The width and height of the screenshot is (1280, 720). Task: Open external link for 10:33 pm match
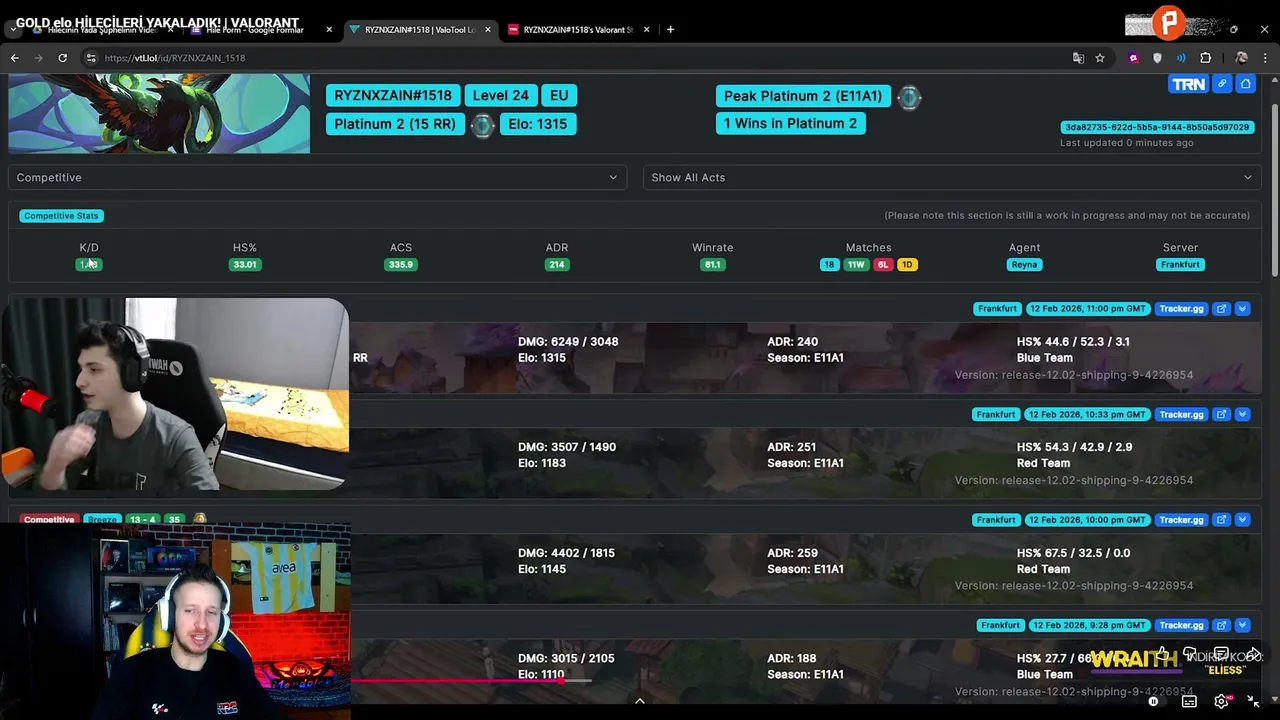coord(1221,414)
